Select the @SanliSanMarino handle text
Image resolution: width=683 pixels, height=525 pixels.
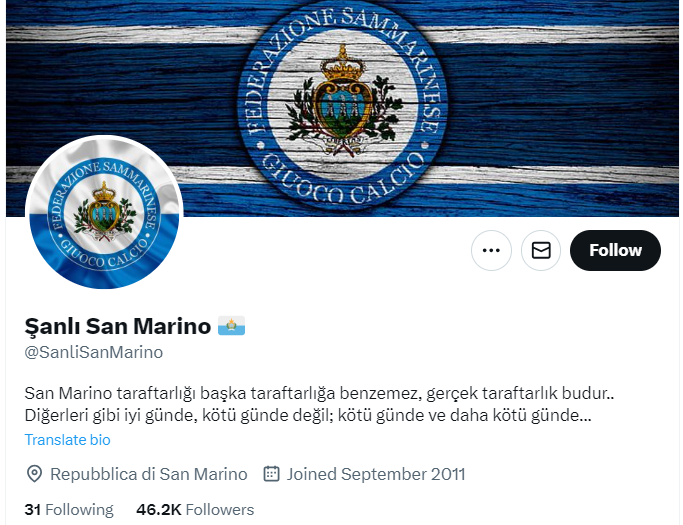94,352
